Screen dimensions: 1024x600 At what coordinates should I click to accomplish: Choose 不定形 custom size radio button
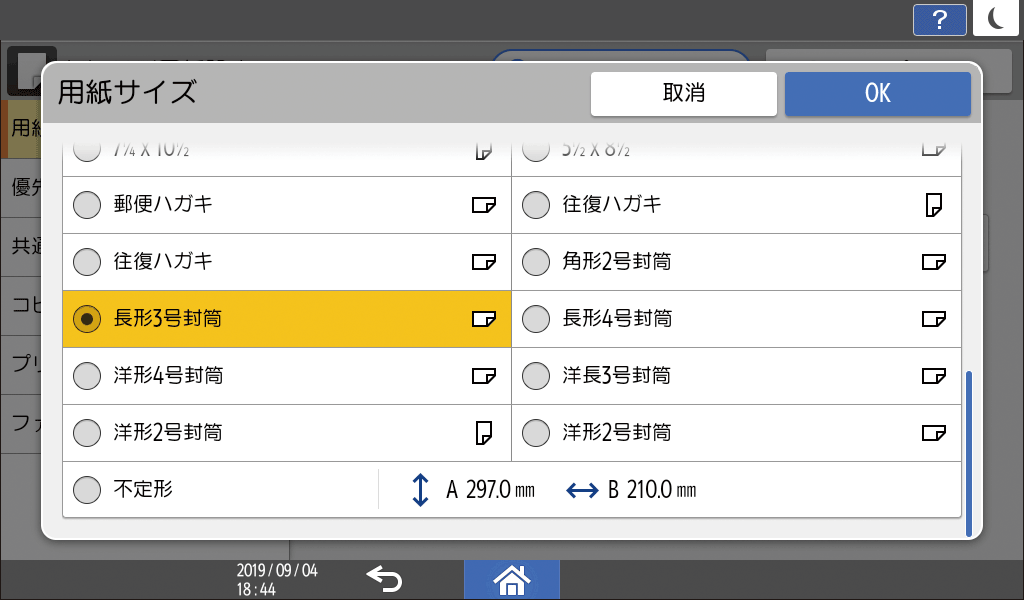(x=88, y=490)
